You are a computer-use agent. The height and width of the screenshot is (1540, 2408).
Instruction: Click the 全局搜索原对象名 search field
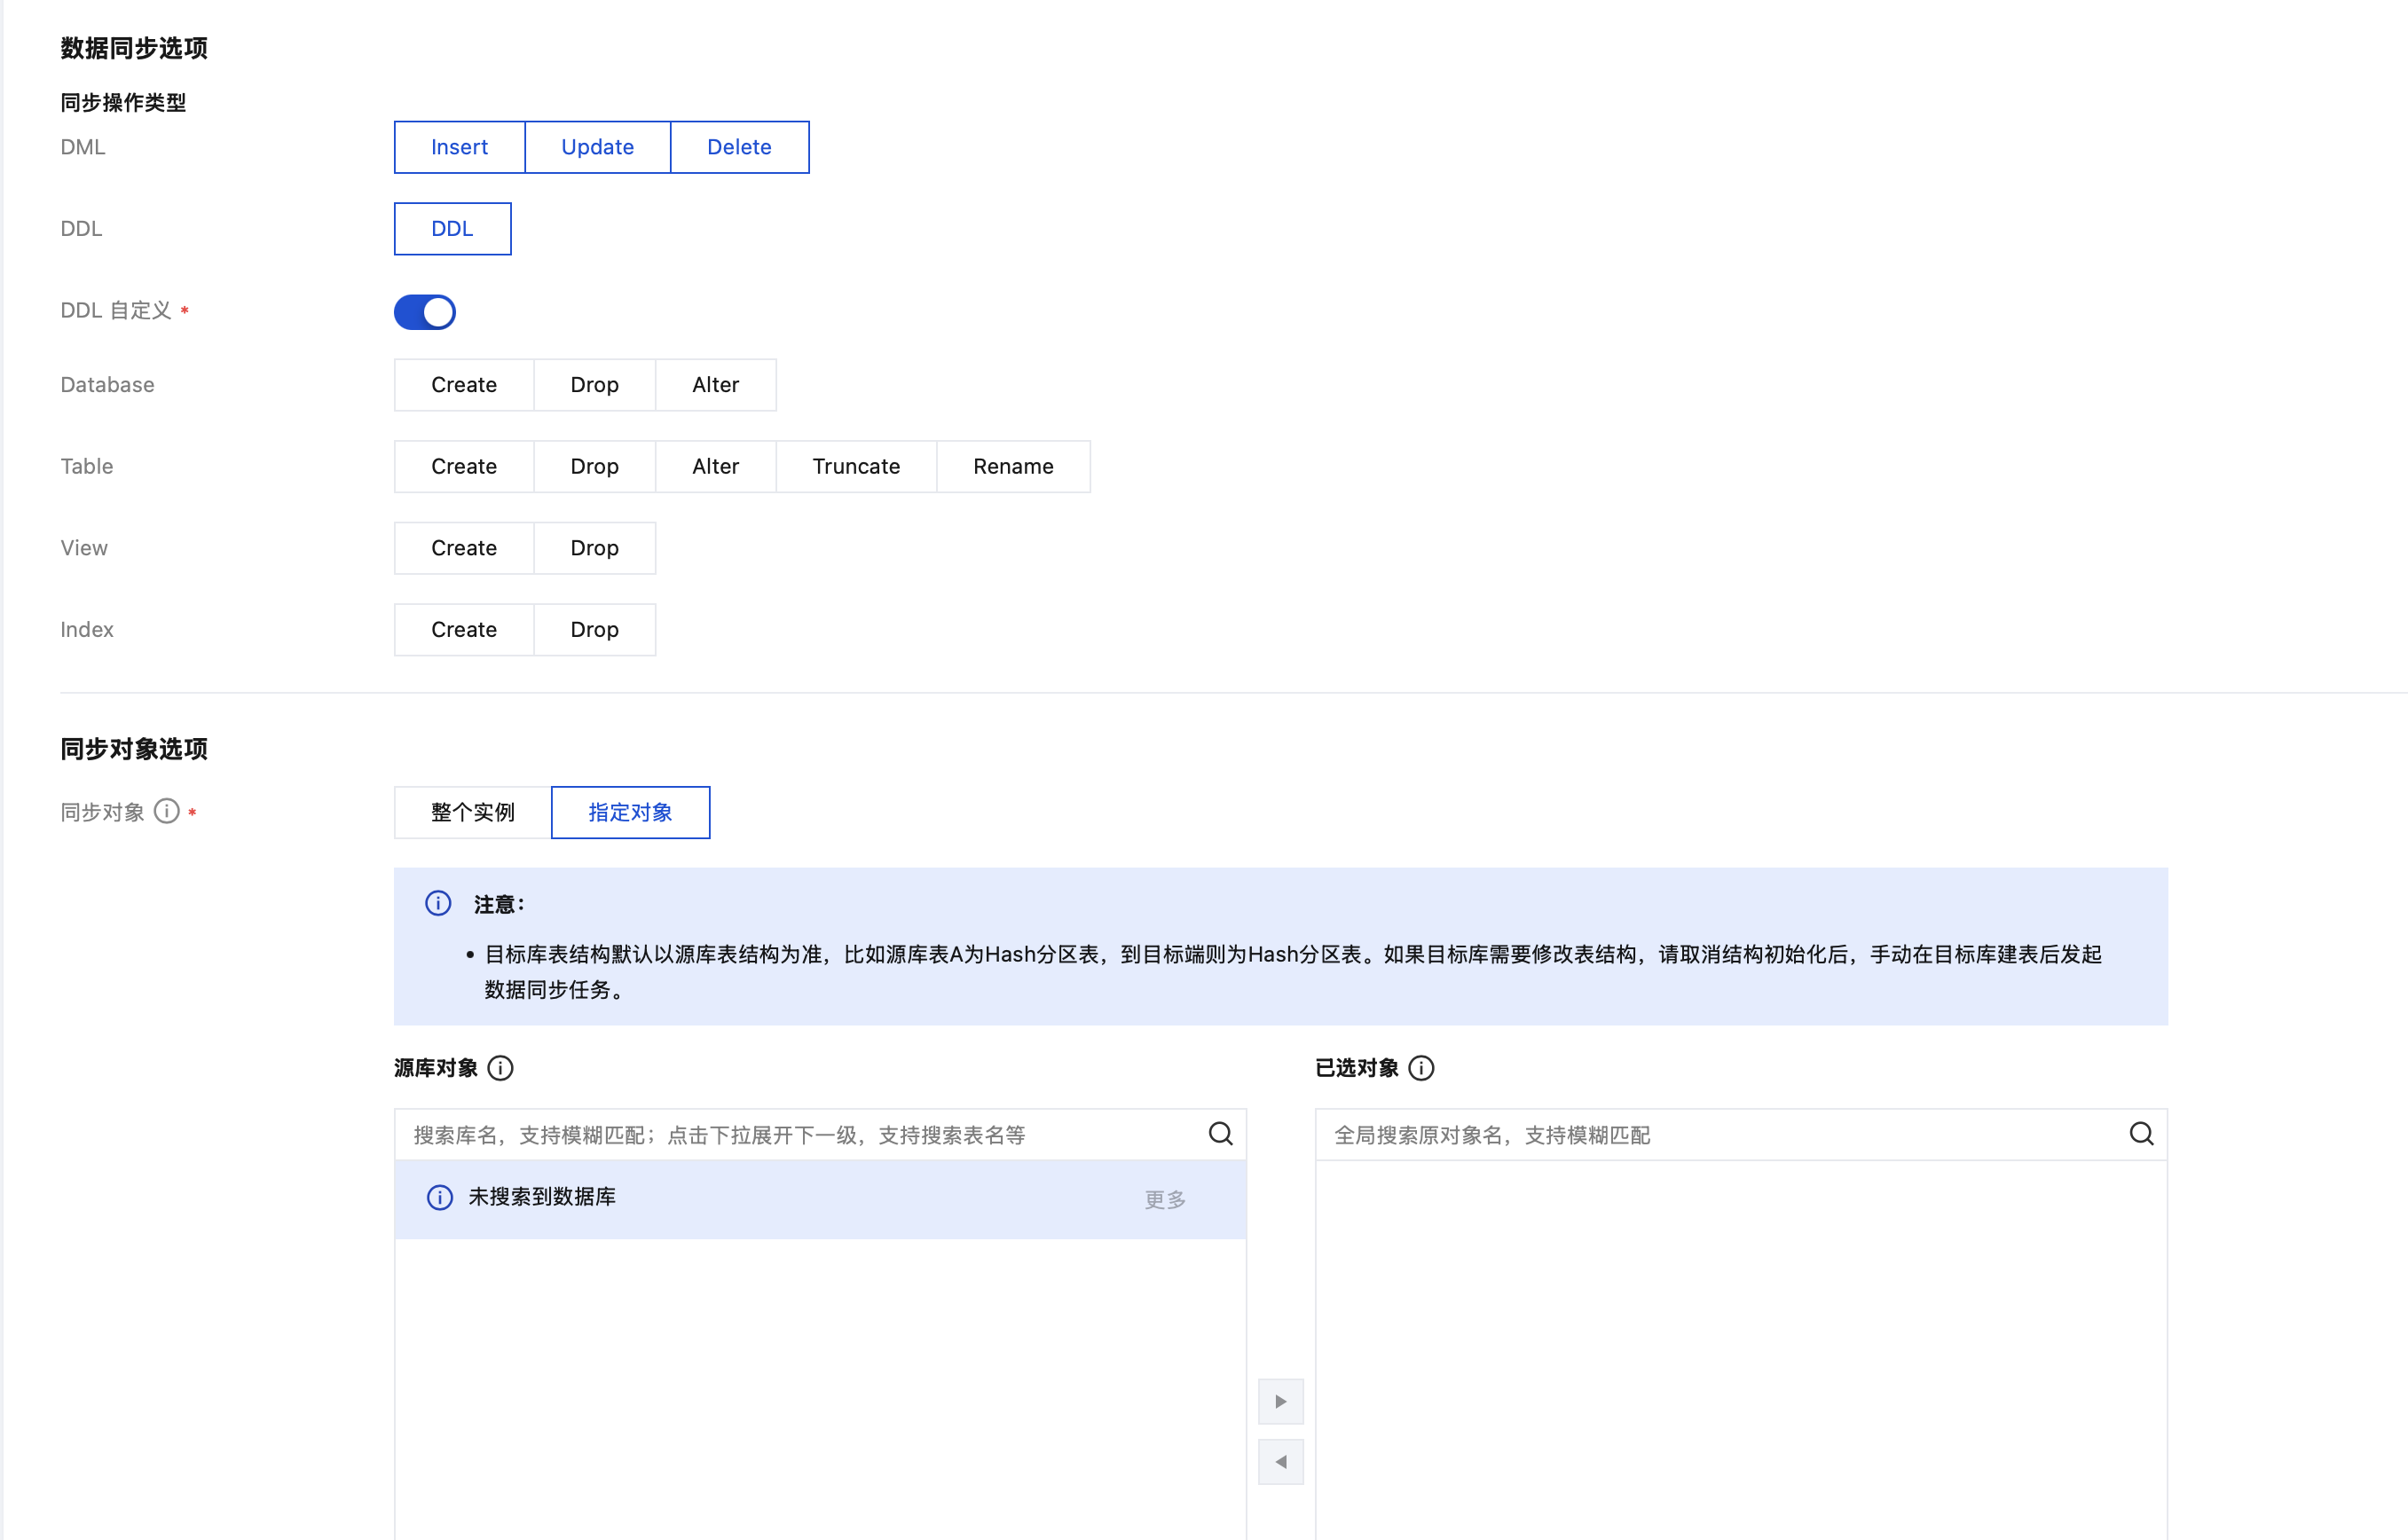click(1720, 1135)
